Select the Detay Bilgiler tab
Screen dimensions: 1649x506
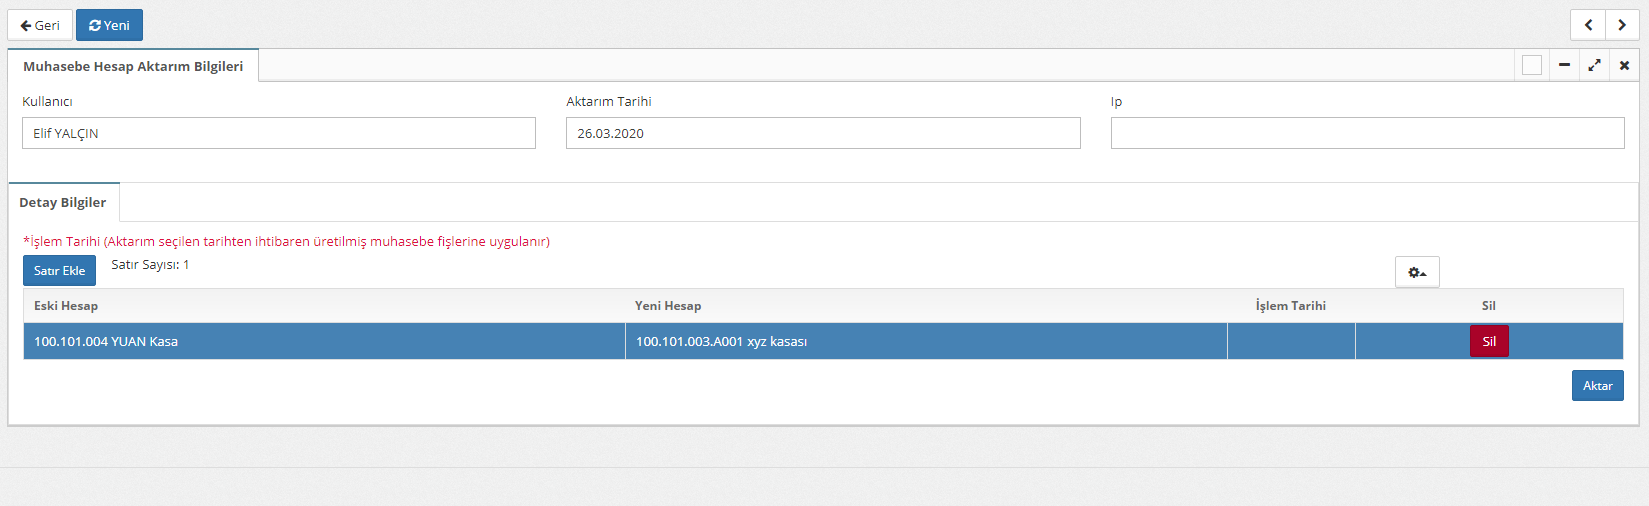coord(63,202)
